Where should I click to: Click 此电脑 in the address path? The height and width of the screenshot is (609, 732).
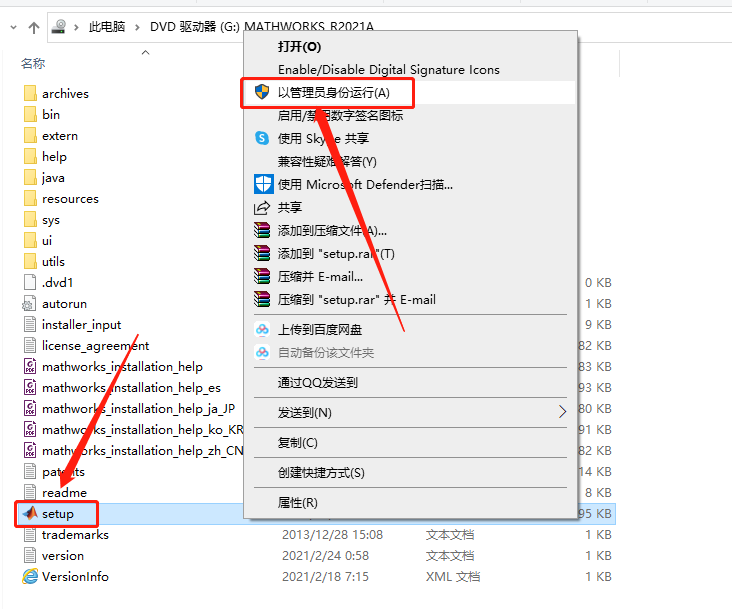point(107,27)
